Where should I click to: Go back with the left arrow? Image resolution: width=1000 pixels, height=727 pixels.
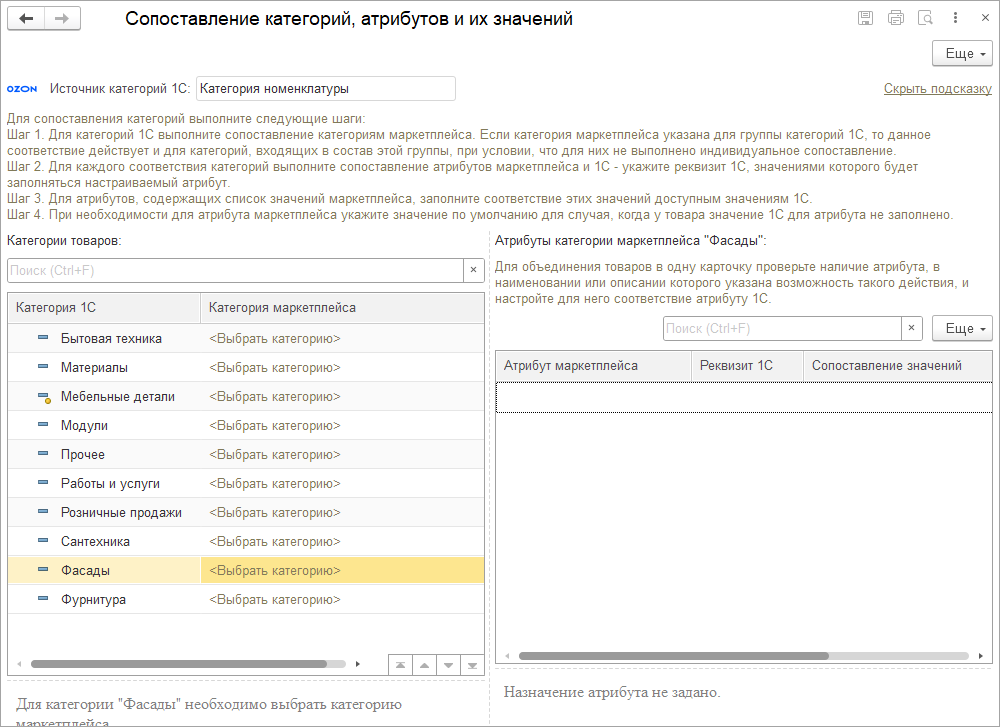tap(26, 19)
